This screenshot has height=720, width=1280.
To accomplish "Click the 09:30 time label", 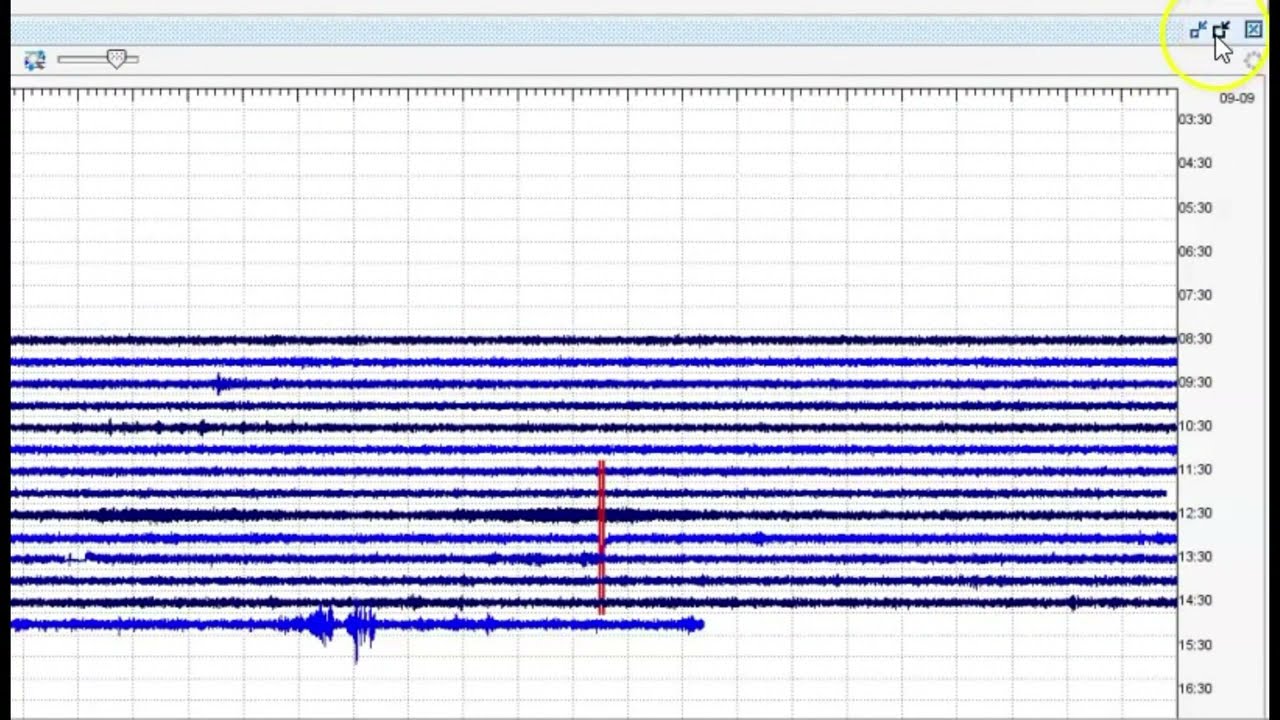I will 1195,383.
